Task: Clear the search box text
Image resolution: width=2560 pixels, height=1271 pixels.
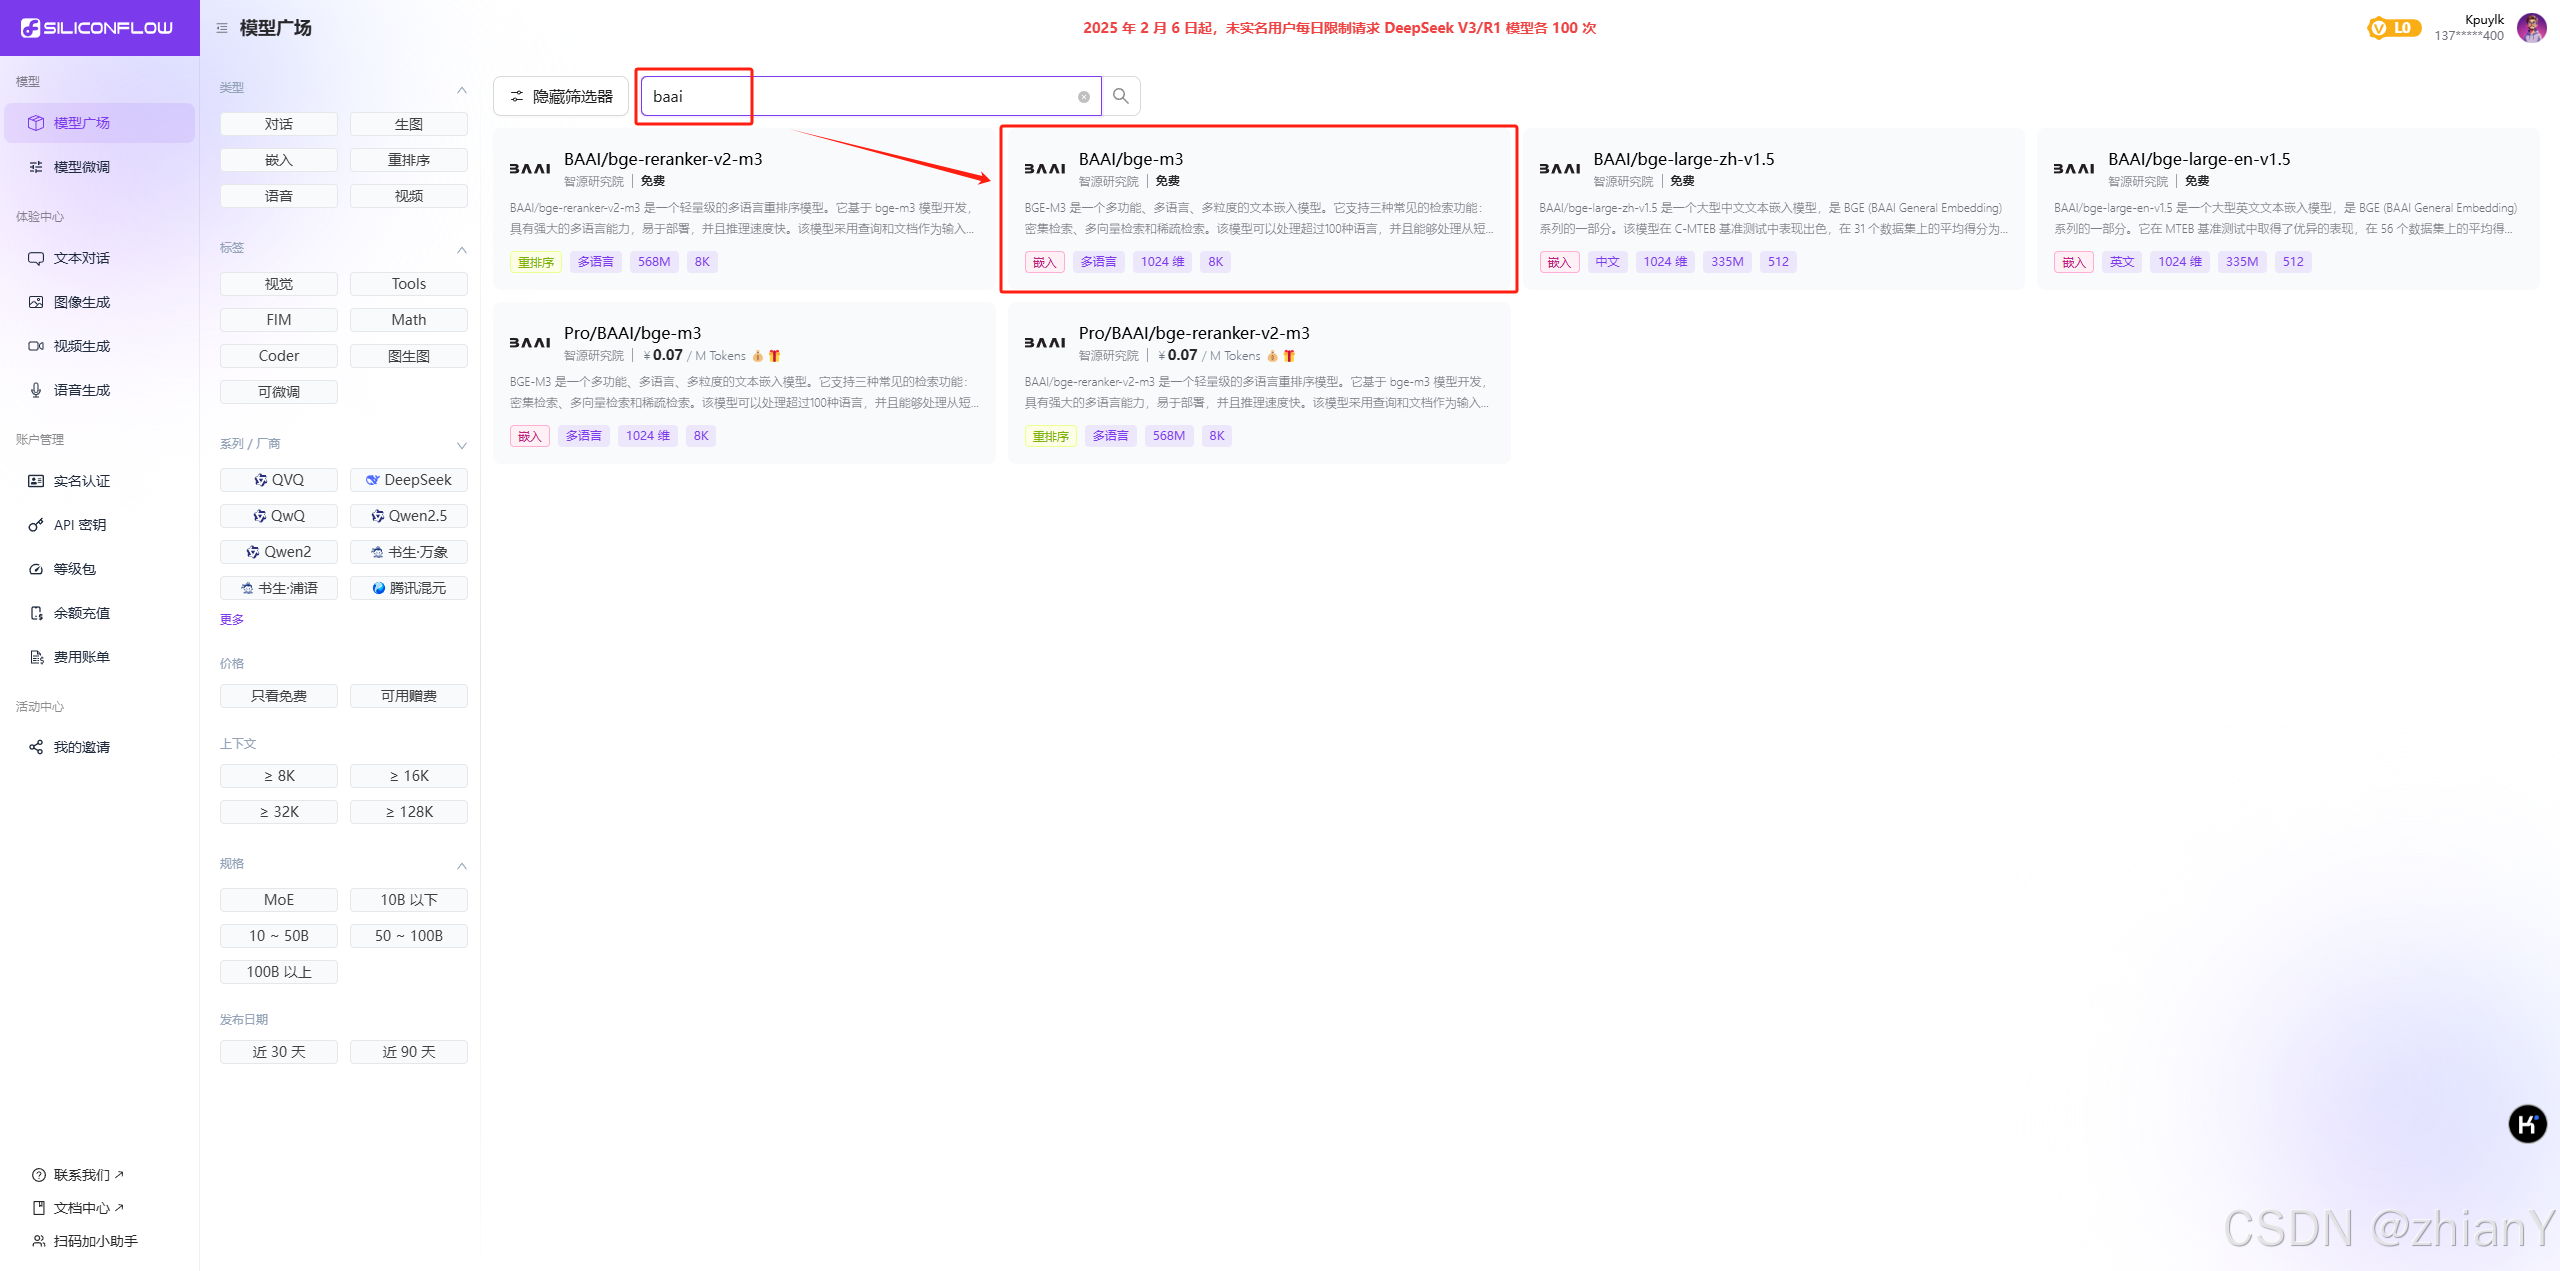Action: coord(1083,97)
